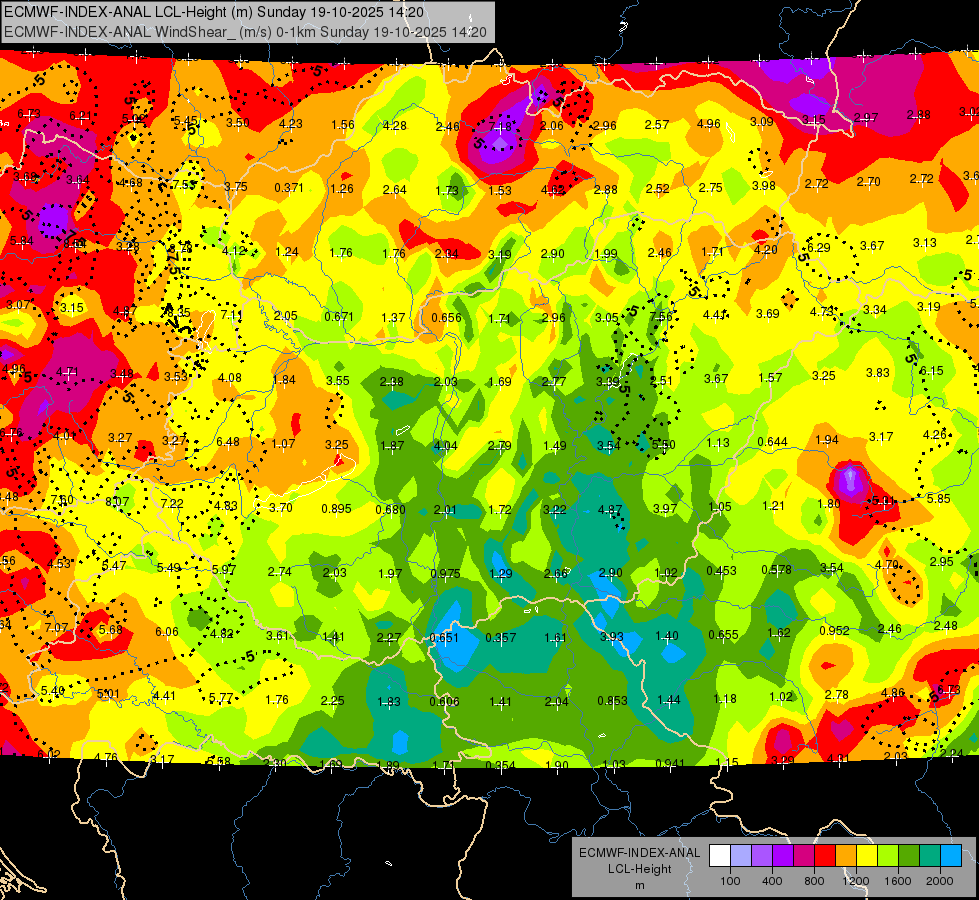Click the wind shear value 7.07
This screenshot has width=979, height=900.
pyautogui.click(x=56, y=627)
